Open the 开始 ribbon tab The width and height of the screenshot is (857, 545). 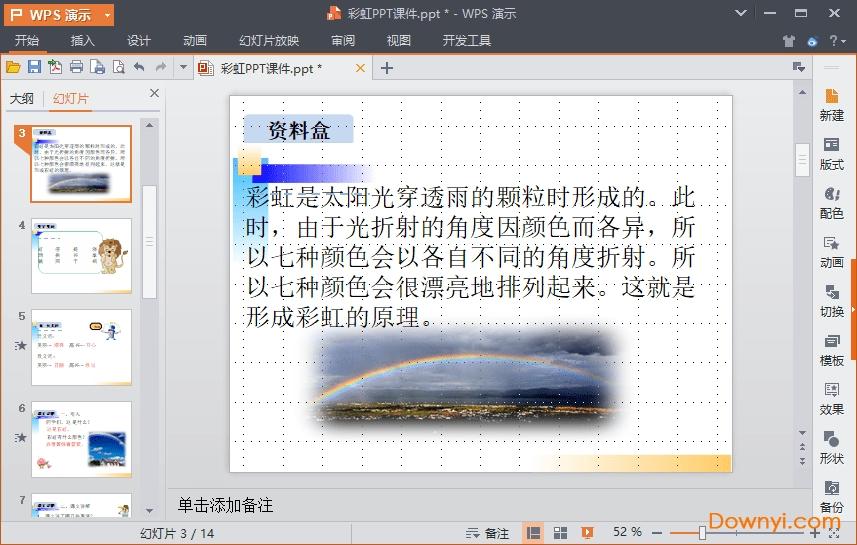tap(27, 40)
